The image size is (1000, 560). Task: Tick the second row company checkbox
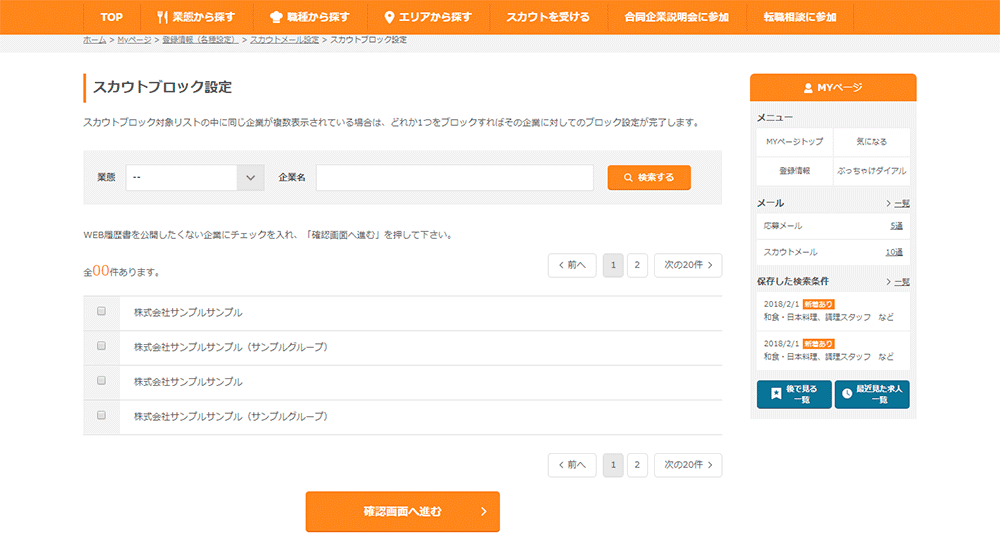[101, 346]
